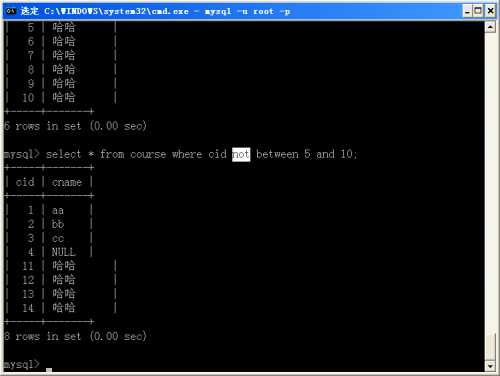Click the scrollbar up arrow
This screenshot has width=500, height=376.
490,27
